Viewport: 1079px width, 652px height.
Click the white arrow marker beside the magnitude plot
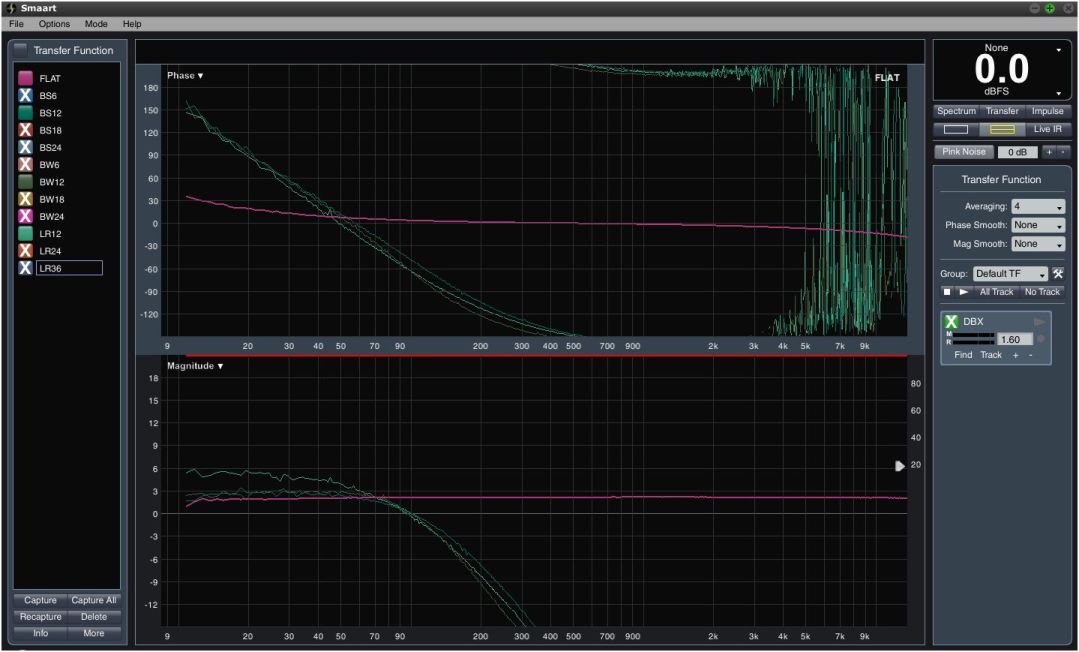899,466
